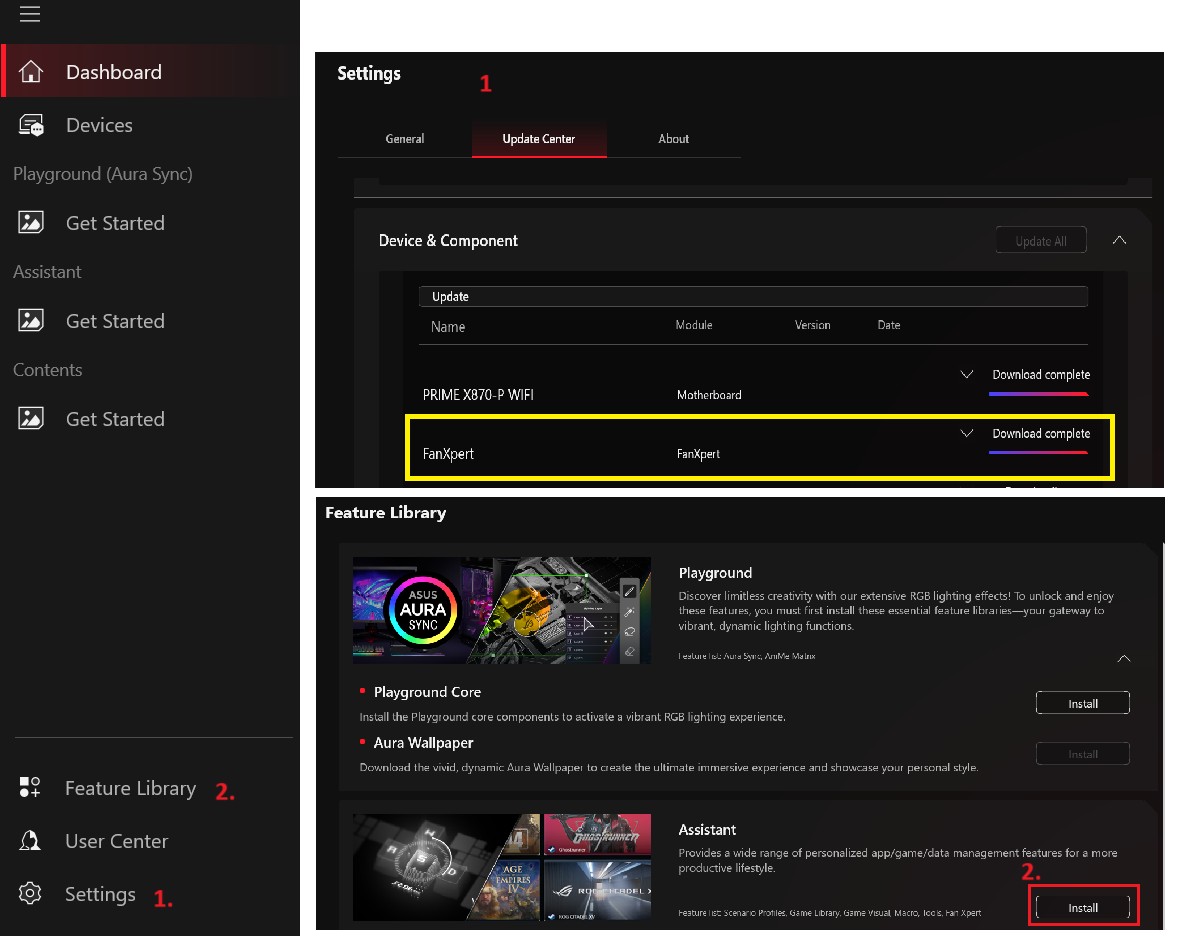
Task: Click the Update All button
Action: (x=1041, y=241)
